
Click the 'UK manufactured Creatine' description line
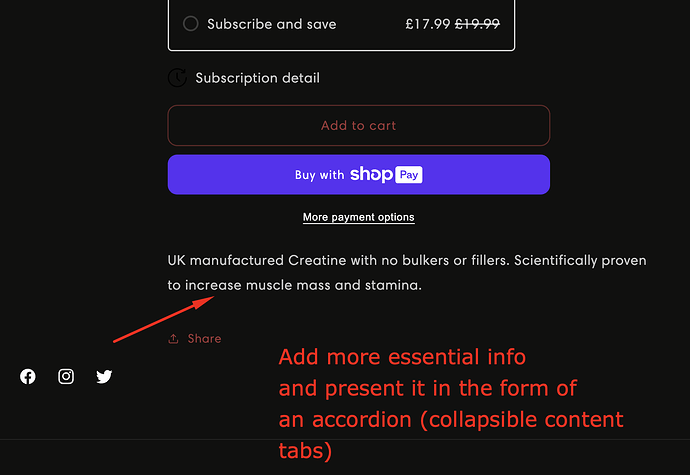coord(407,260)
